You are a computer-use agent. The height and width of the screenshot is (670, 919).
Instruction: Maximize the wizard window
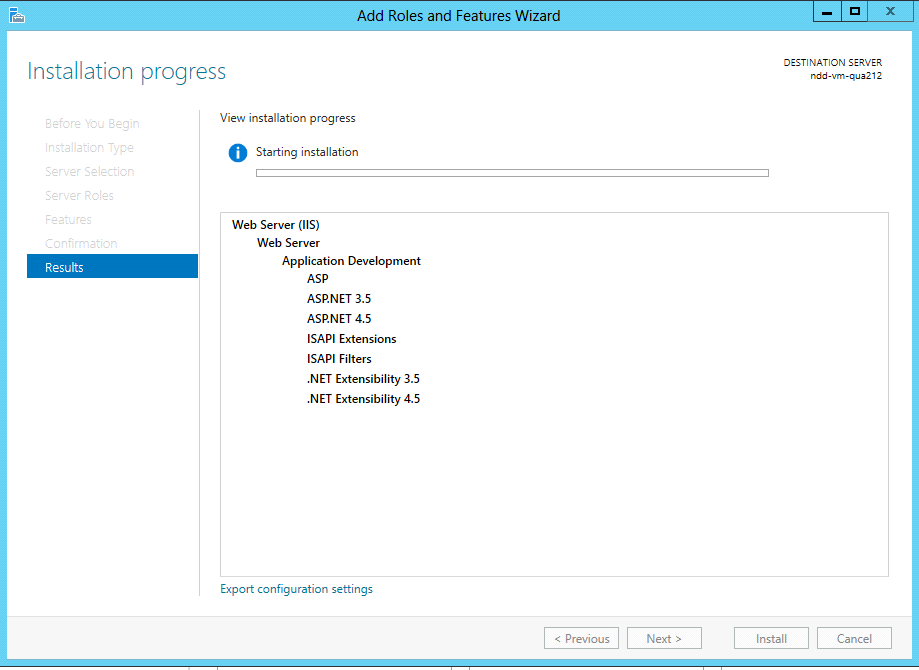click(x=854, y=12)
